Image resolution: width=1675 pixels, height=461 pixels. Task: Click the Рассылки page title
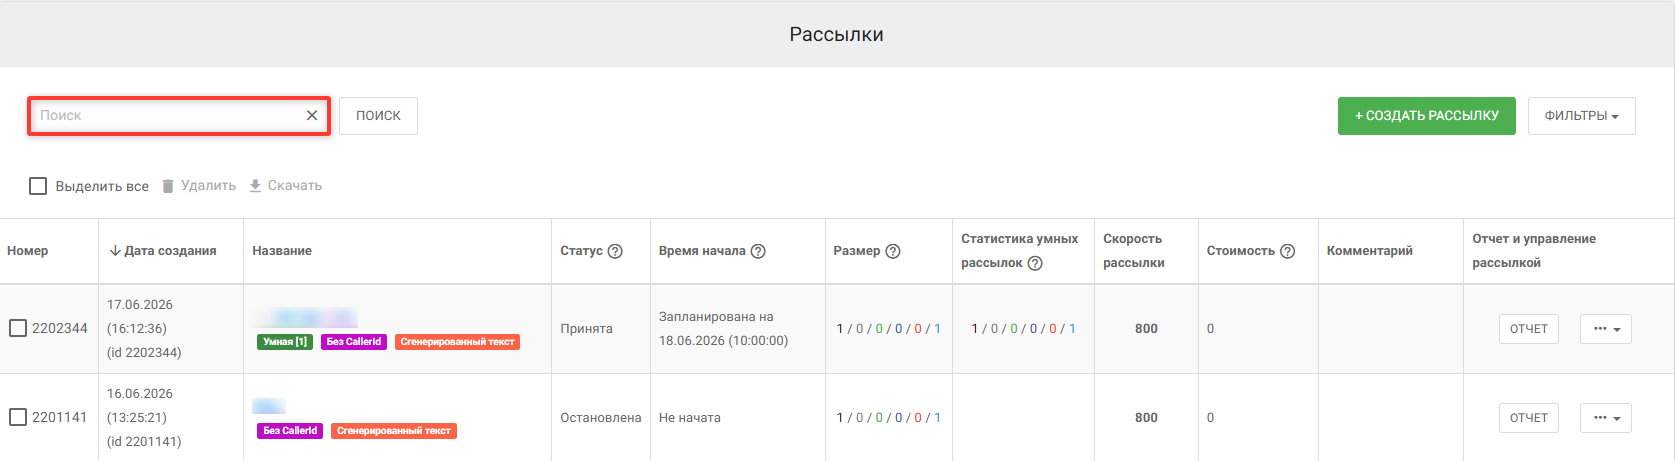[x=837, y=34]
